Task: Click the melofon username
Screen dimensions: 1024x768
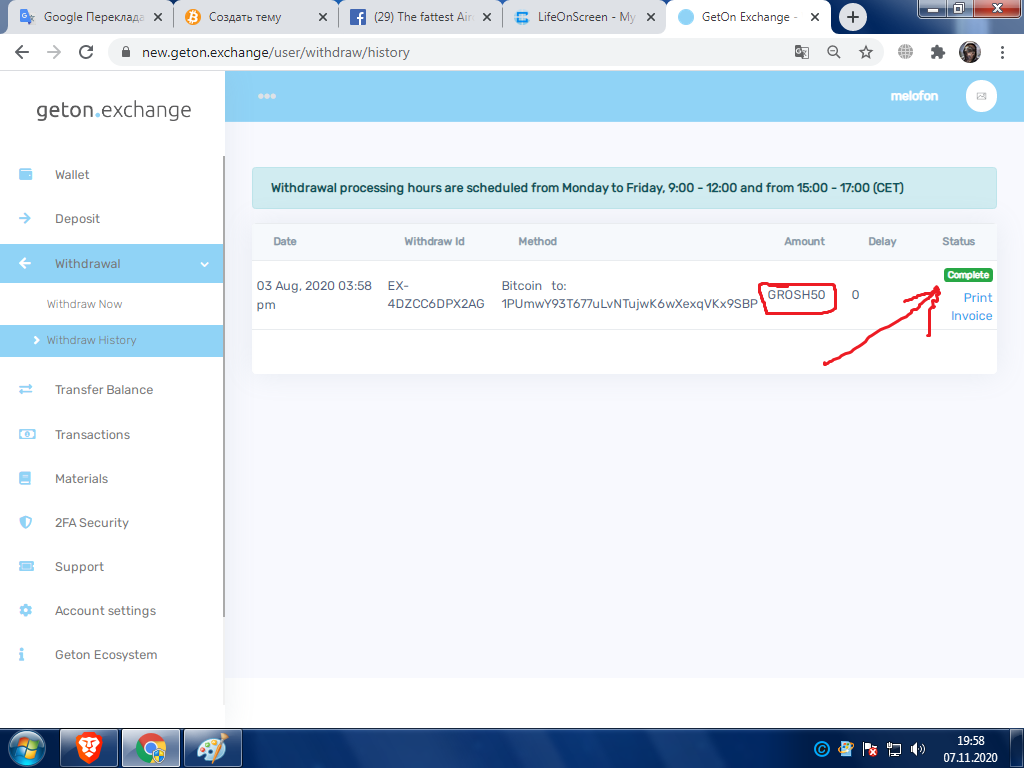Action: pyautogui.click(x=914, y=96)
